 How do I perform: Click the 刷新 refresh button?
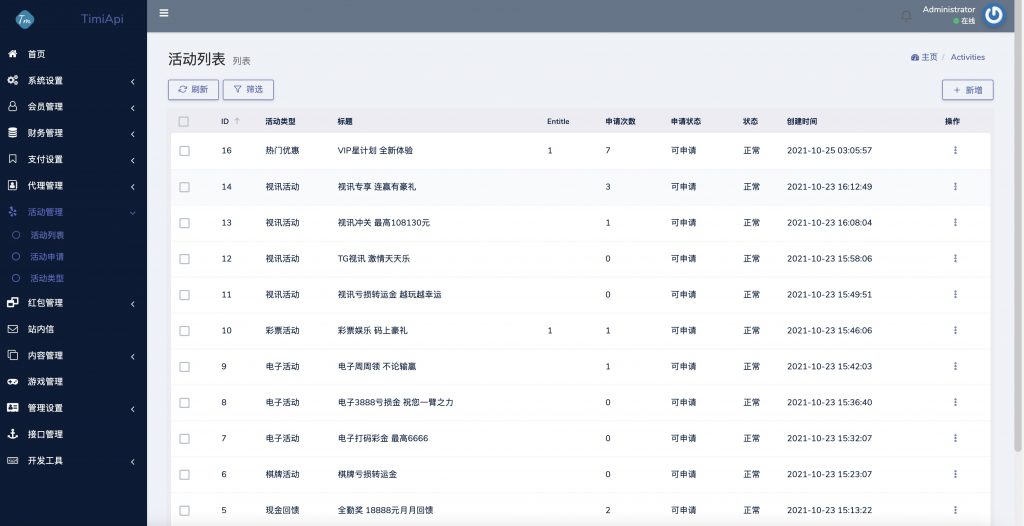[193, 90]
